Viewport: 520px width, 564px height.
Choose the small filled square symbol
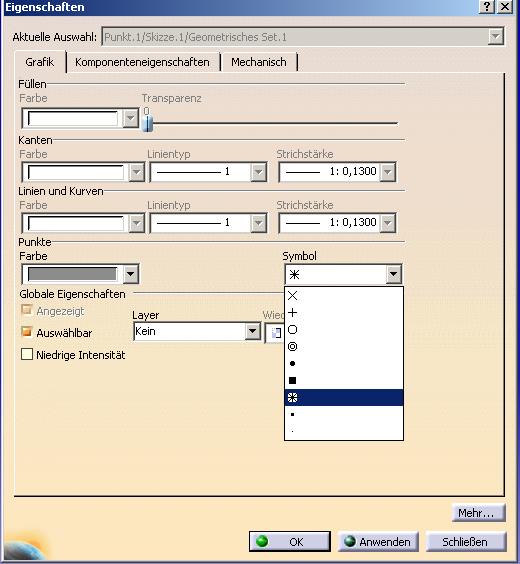(x=343, y=414)
